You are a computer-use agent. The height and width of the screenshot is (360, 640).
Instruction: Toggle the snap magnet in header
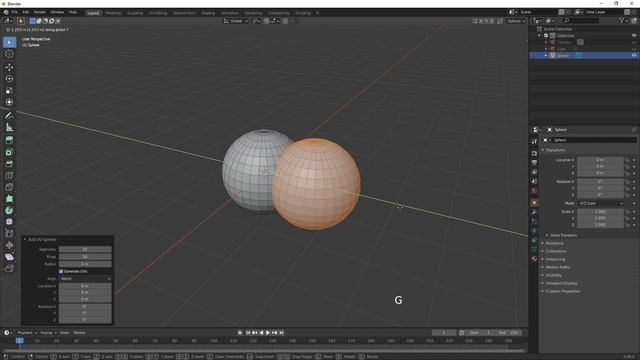click(x=266, y=21)
